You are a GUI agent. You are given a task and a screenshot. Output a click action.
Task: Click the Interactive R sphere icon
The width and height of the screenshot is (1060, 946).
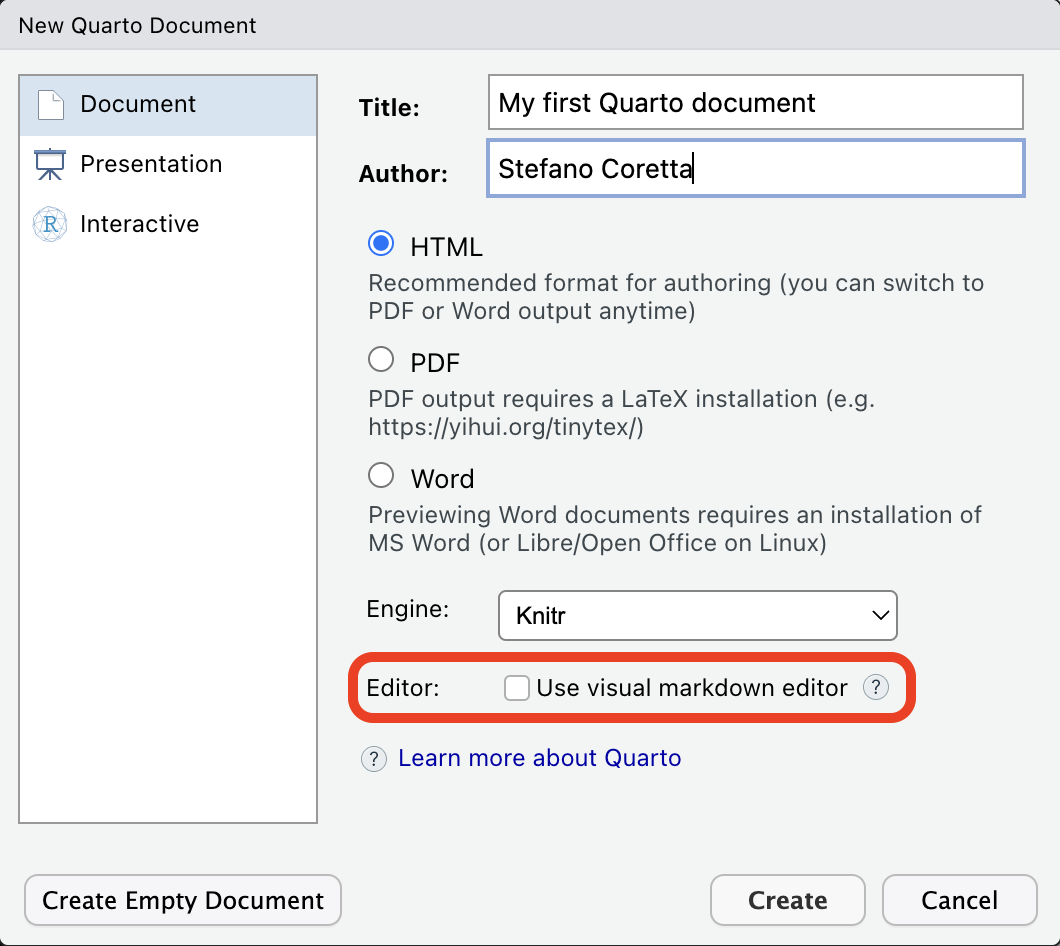pyautogui.click(x=50, y=224)
